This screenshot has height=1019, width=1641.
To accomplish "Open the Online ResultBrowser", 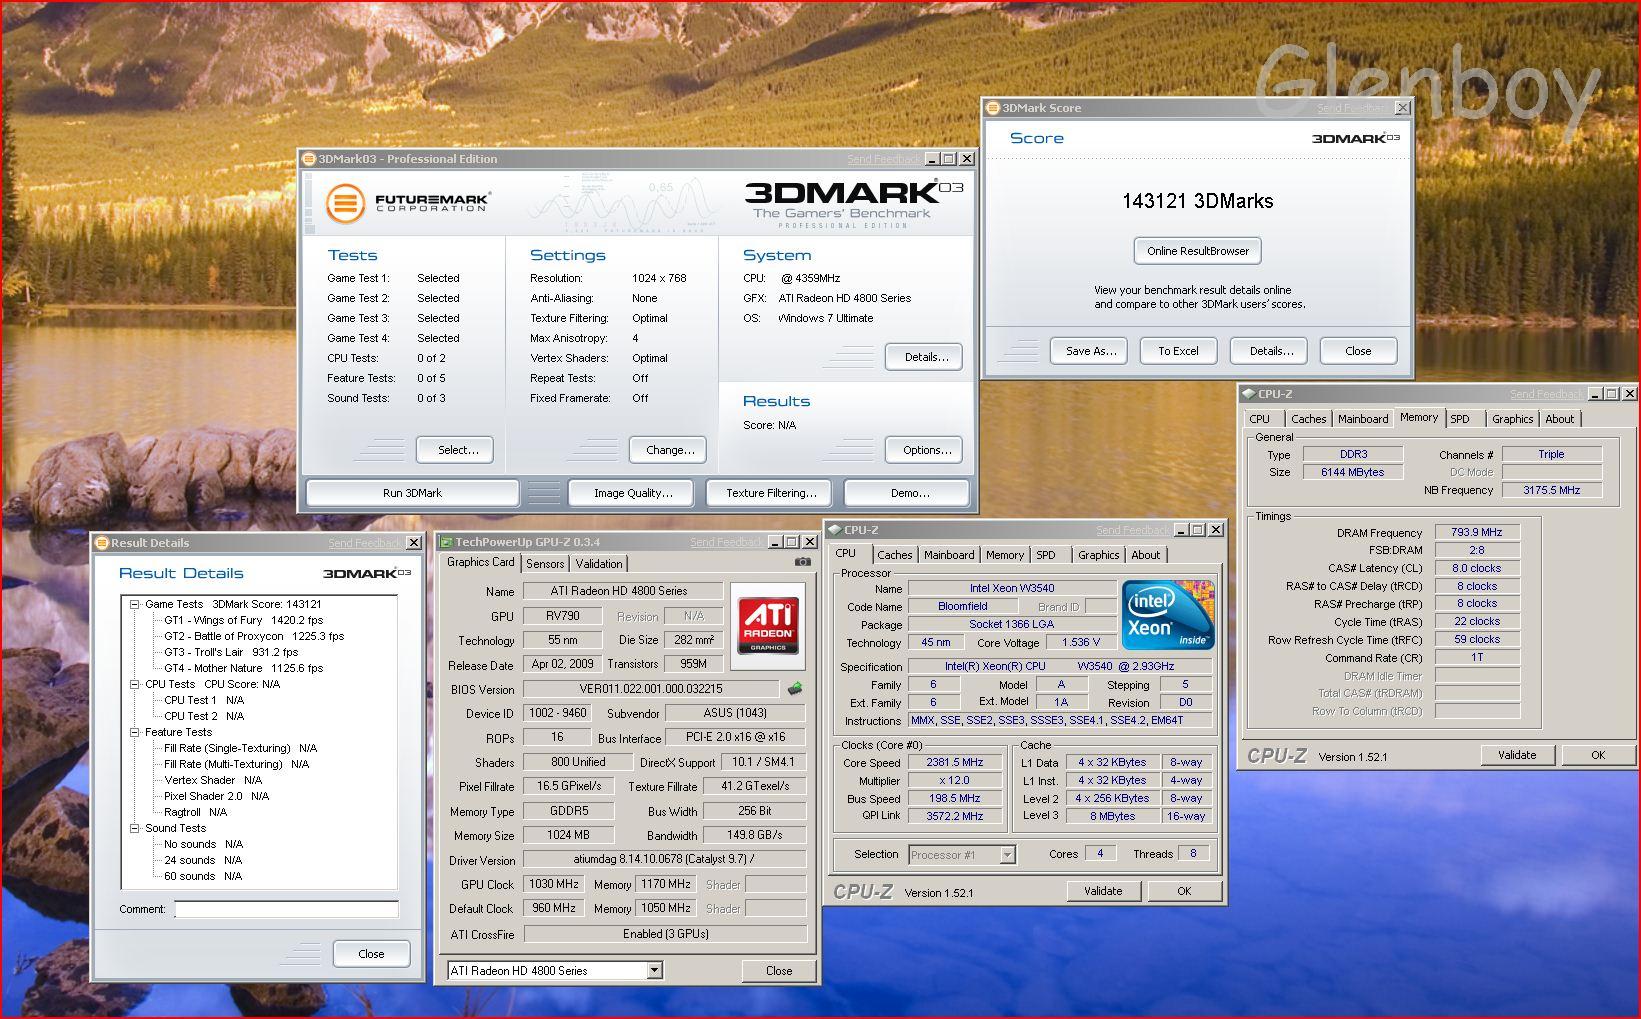I will (x=1197, y=251).
